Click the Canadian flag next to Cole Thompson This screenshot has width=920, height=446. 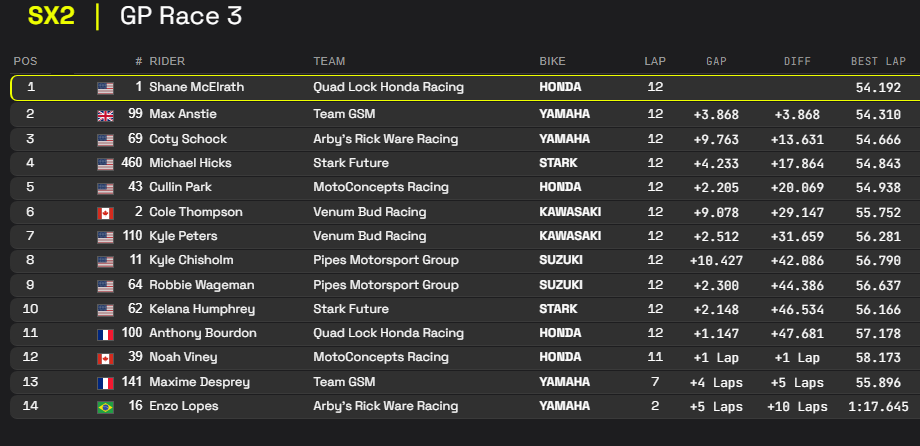(x=105, y=212)
